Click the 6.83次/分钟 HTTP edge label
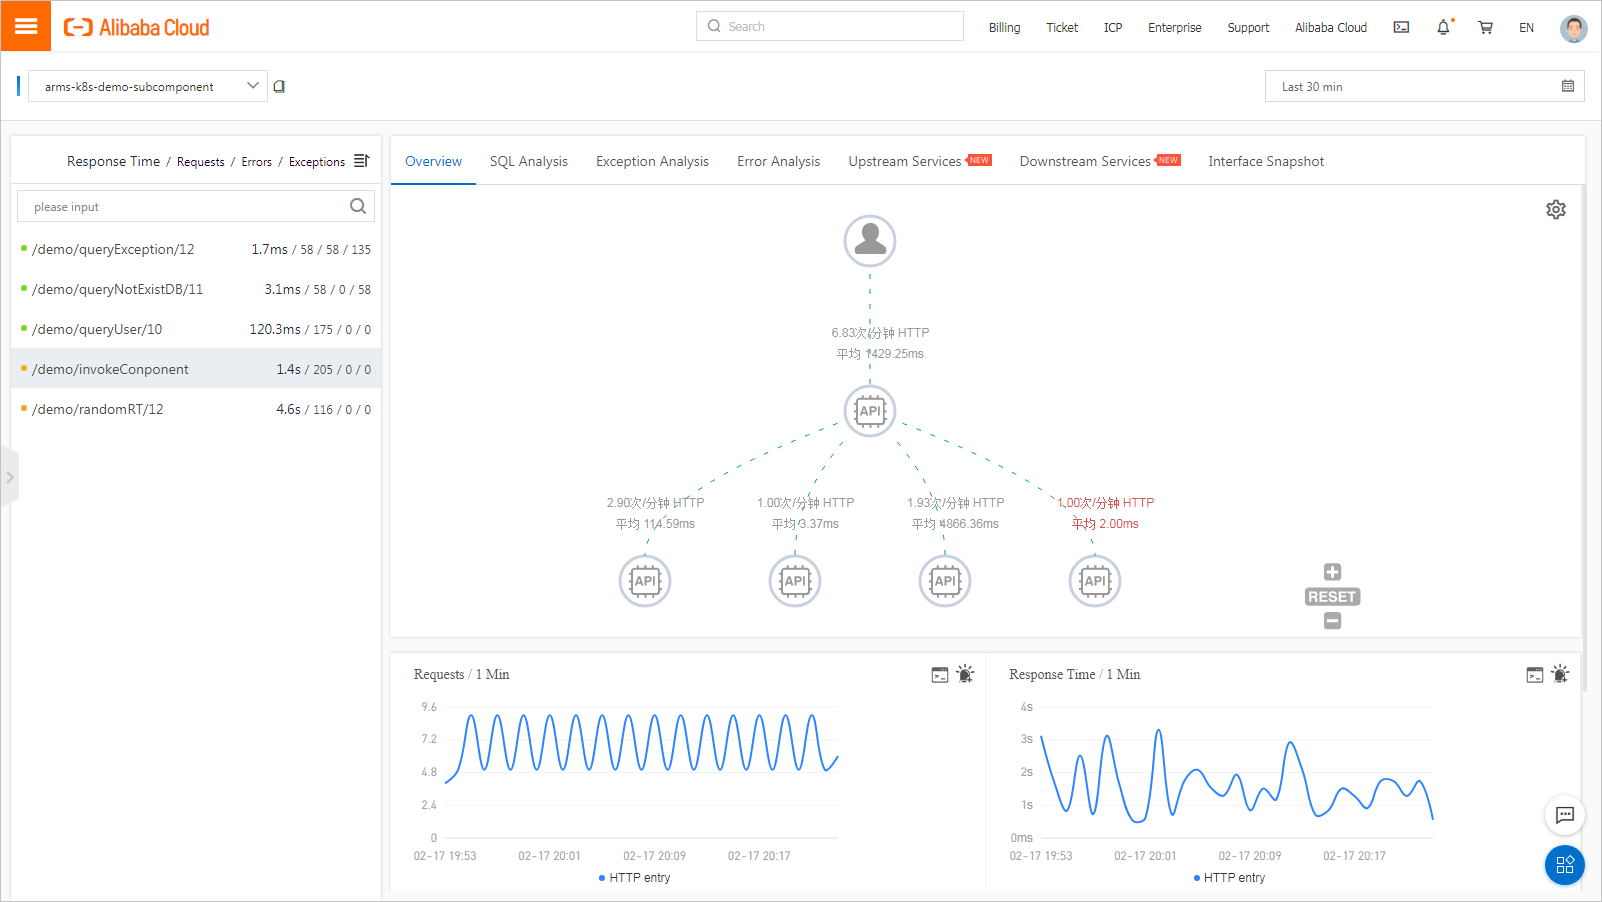This screenshot has width=1602, height=902. [880, 333]
